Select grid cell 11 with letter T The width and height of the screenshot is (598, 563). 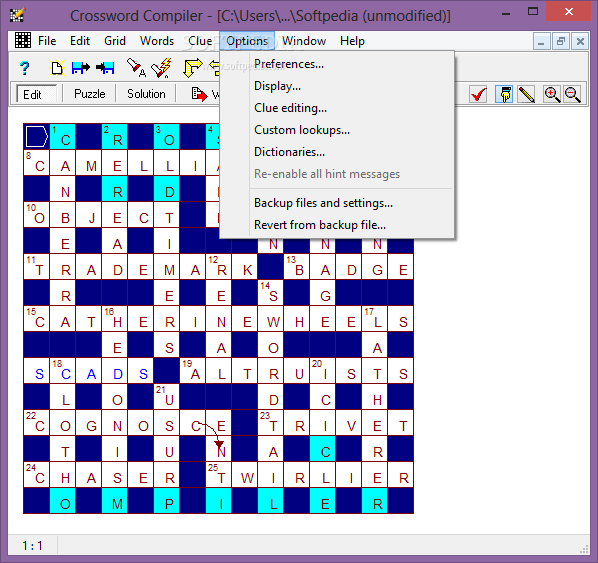tap(37, 267)
